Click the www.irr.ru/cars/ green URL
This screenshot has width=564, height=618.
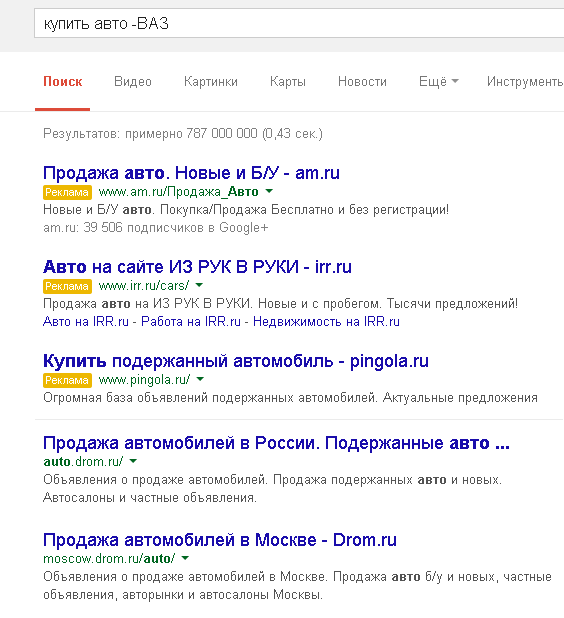click(x=144, y=286)
